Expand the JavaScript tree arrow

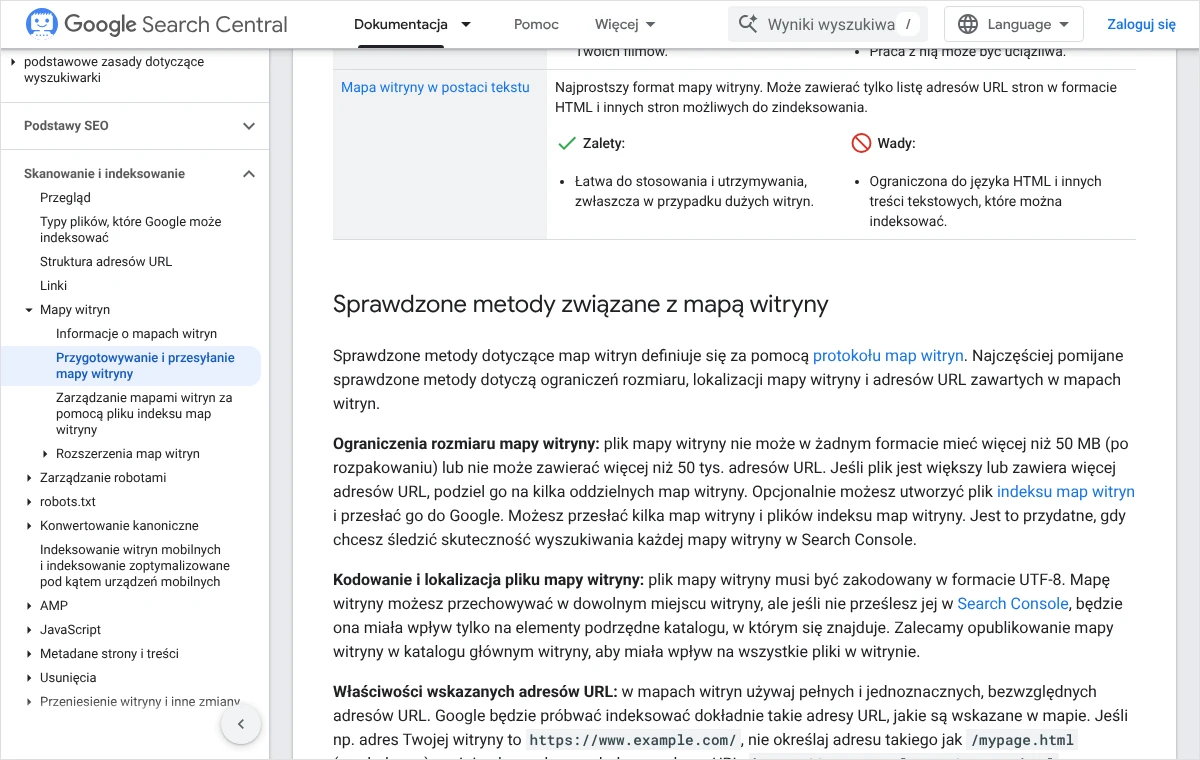coord(30,630)
